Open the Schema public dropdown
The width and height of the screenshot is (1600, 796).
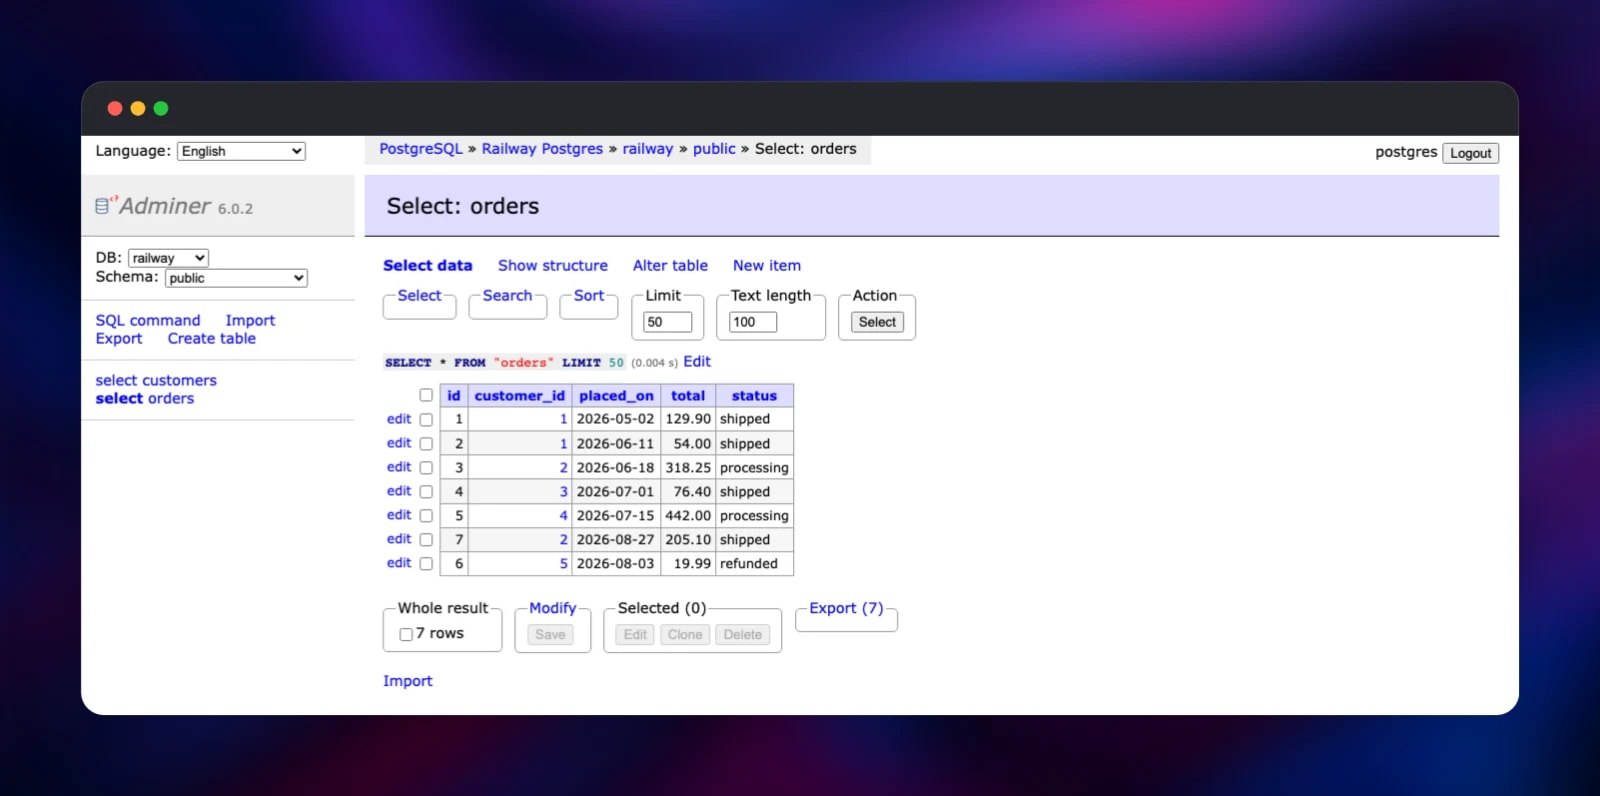[236, 278]
